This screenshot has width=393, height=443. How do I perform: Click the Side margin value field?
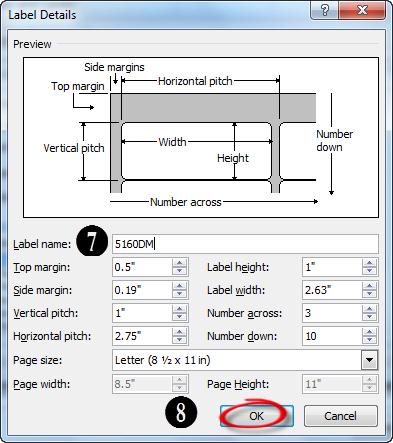tap(142, 290)
